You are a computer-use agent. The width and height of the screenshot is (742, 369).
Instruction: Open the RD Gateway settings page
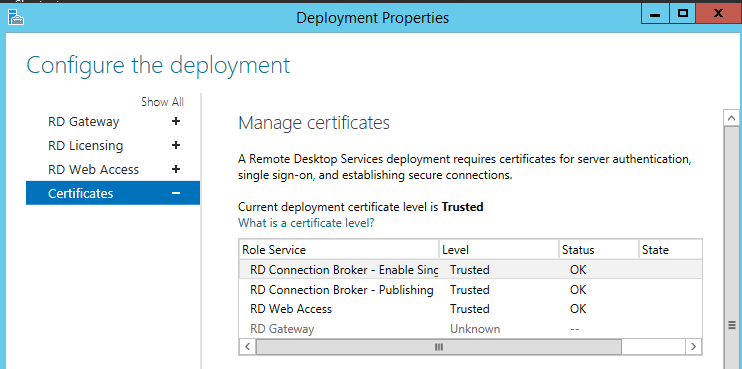[x=84, y=122]
